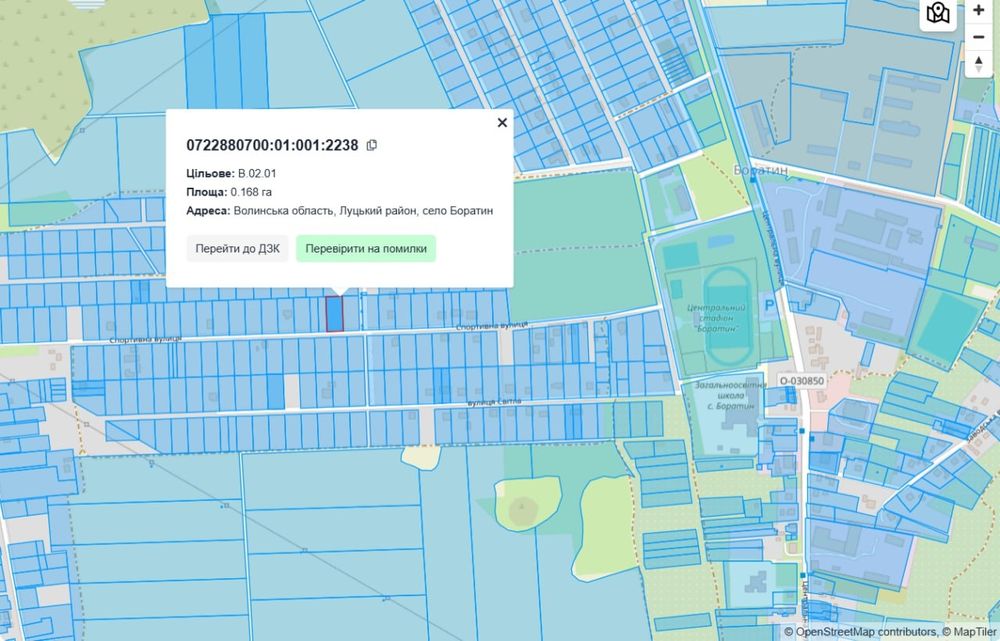
Task: Click the 'Перевірити на помилки' button
Action: 366,249
